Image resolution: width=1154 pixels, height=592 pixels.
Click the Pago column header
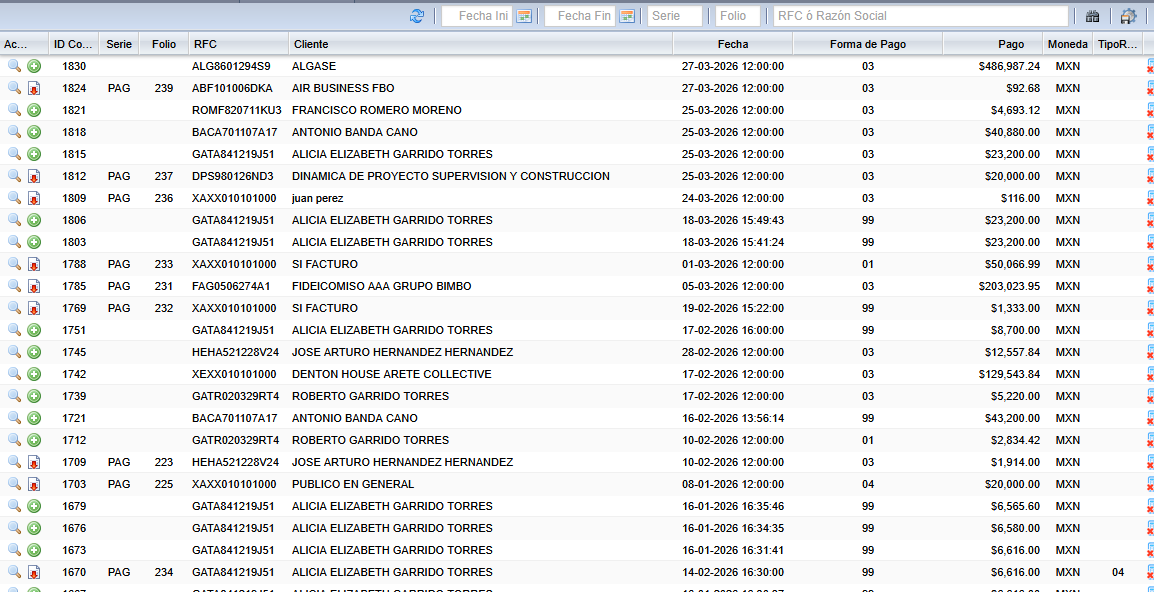tap(1010, 44)
